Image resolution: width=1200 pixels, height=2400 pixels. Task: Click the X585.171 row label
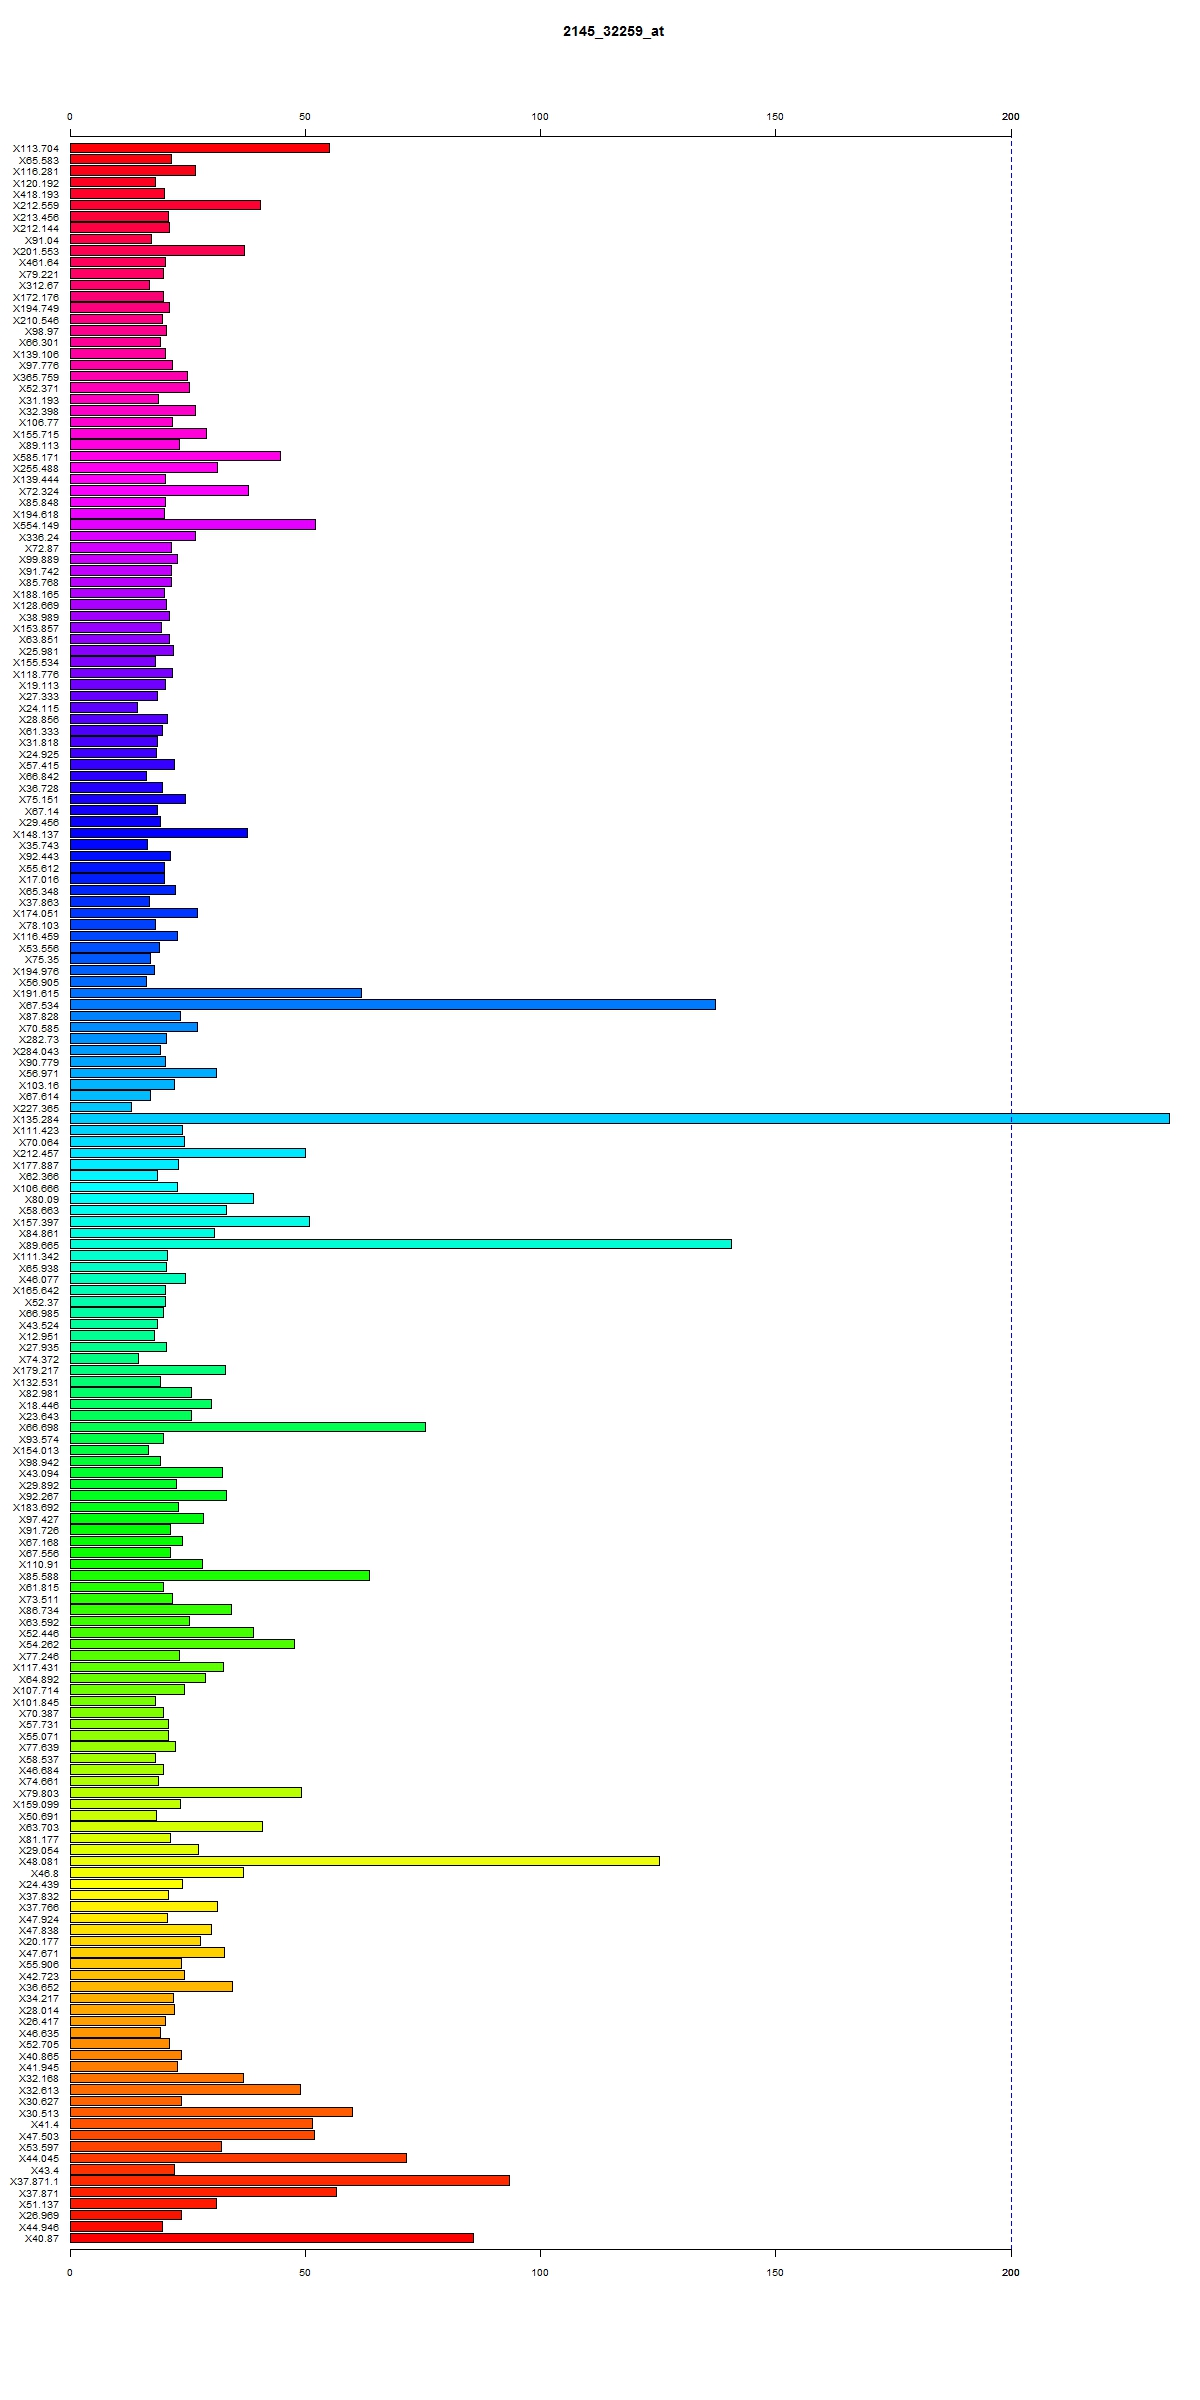[36, 457]
